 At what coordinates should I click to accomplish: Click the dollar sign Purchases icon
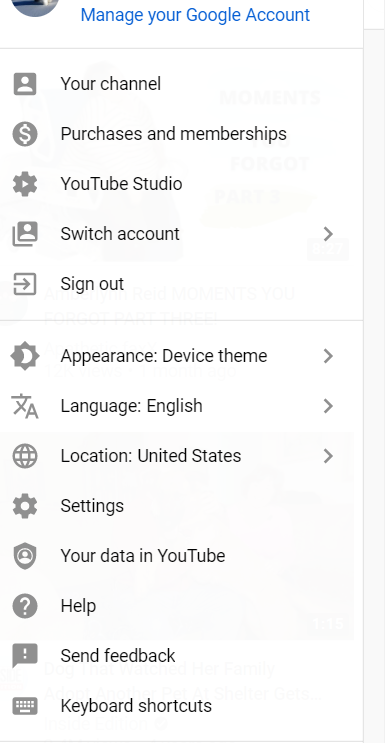(25, 134)
